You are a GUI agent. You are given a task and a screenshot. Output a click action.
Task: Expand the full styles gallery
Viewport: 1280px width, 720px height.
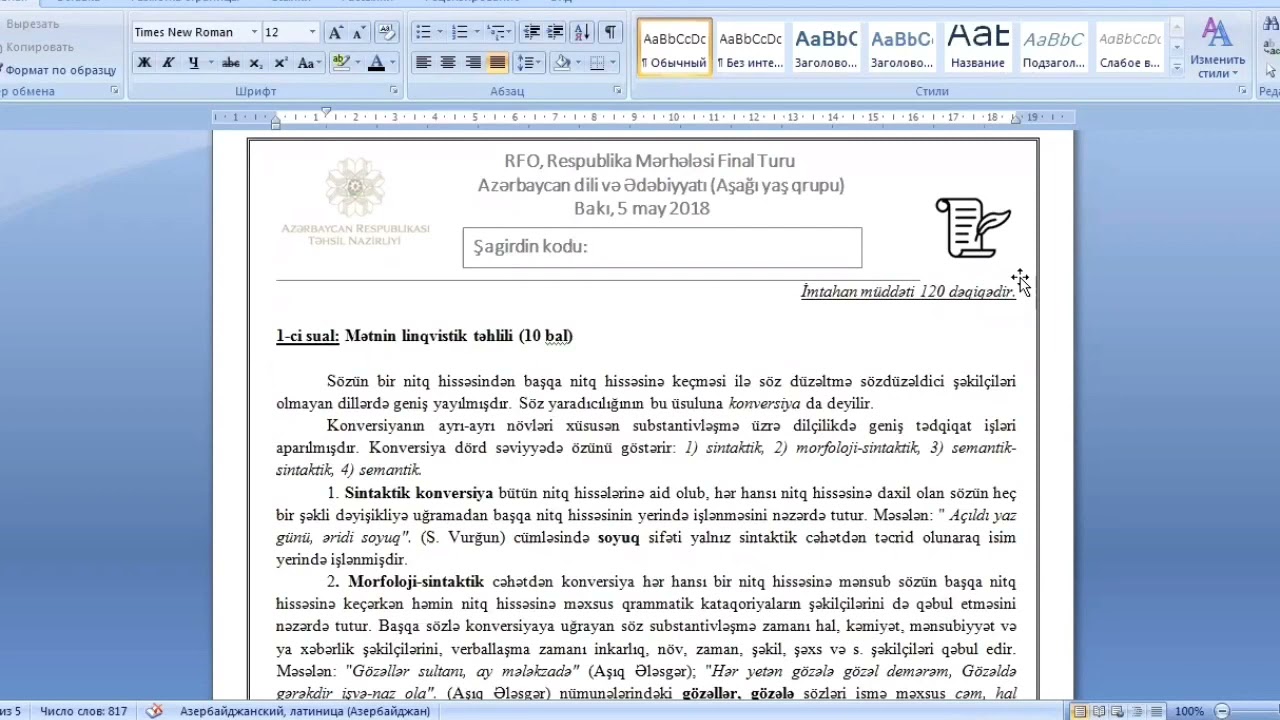tap(1177, 68)
